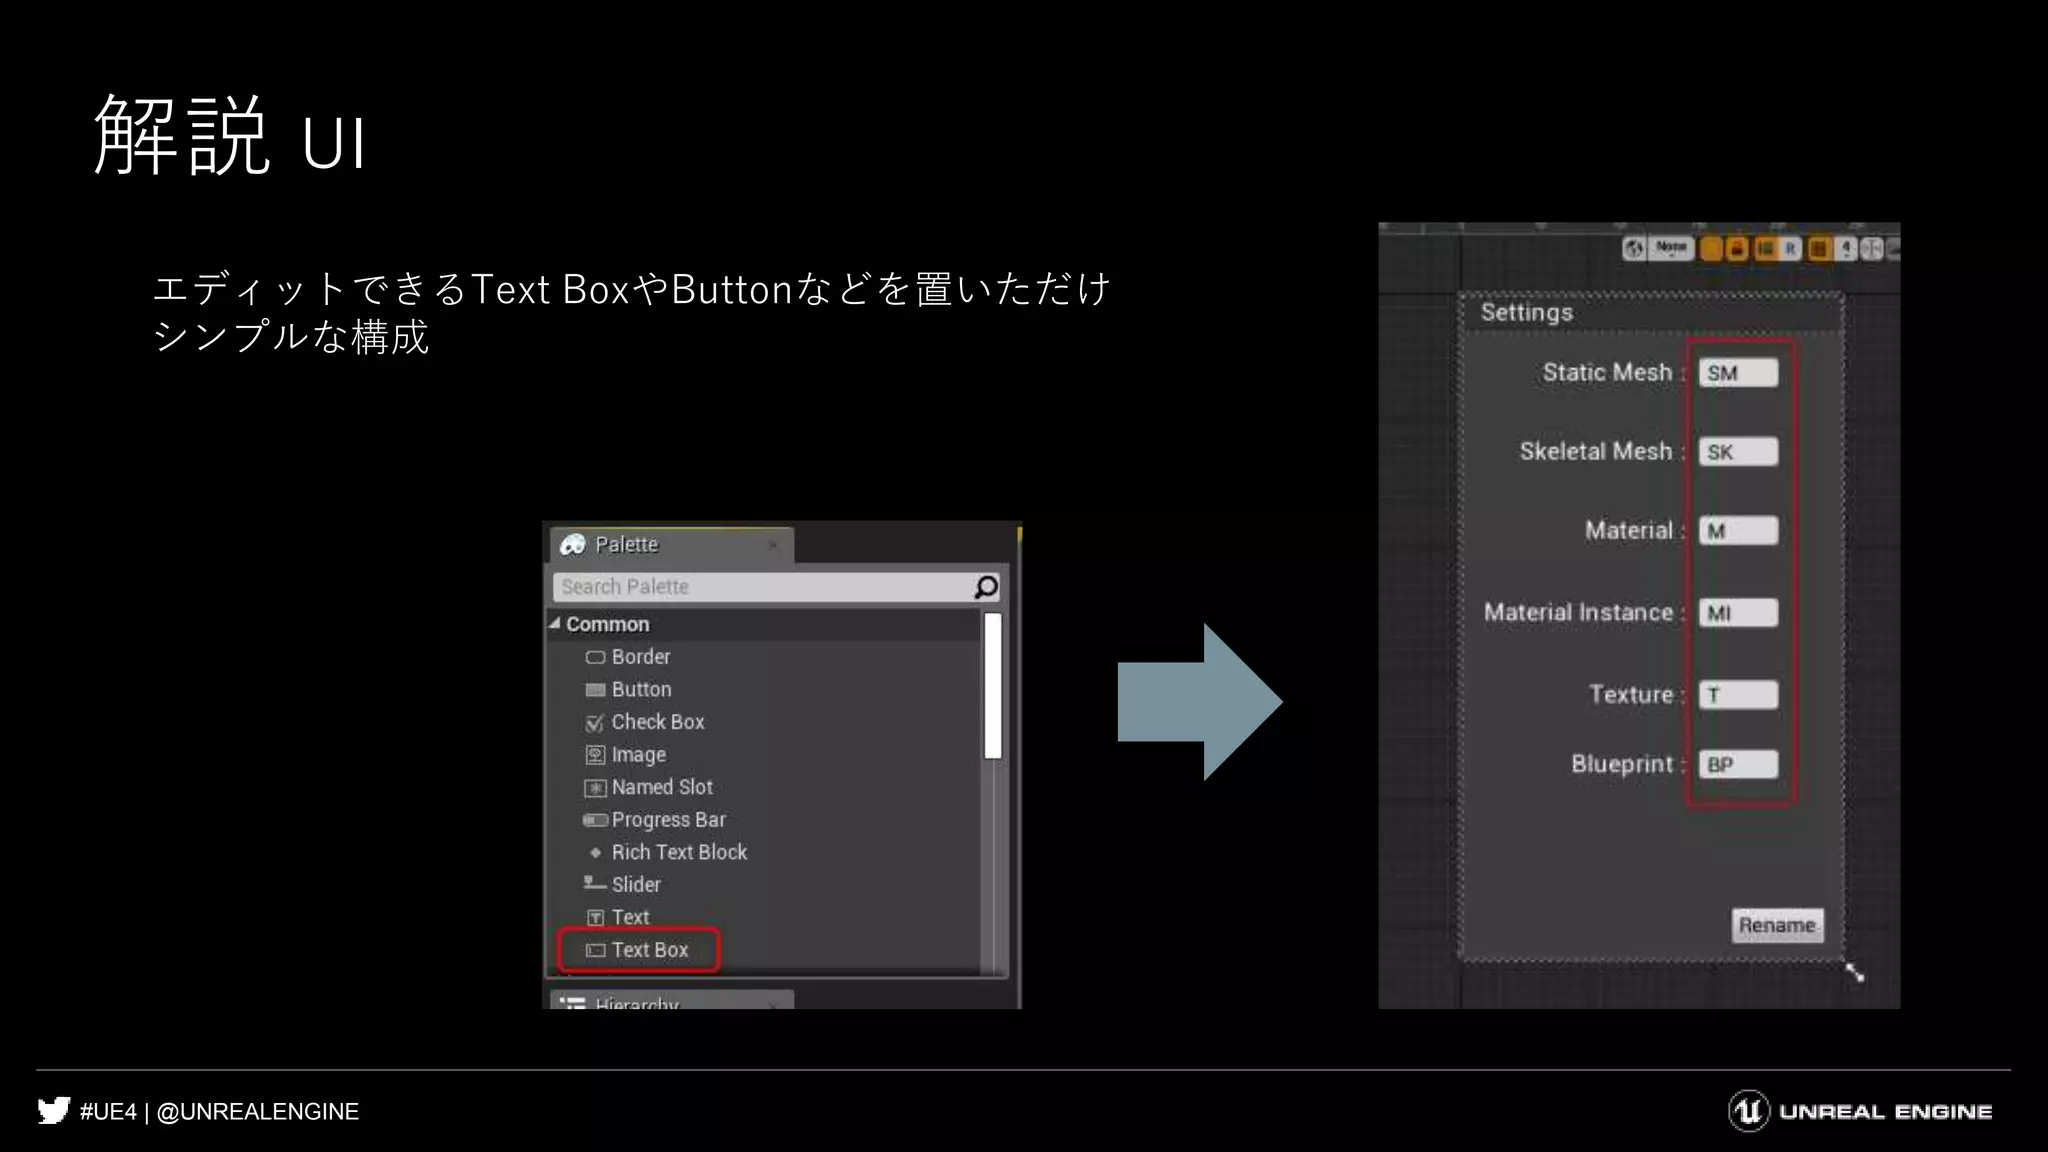Click the T text box for Texture
2048x1152 pixels.
tap(1738, 695)
